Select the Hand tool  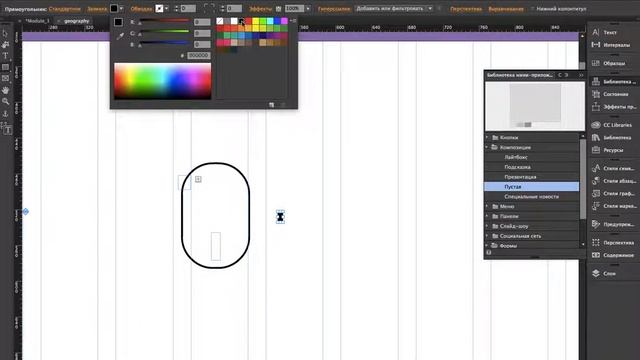click(x=5, y=90)
